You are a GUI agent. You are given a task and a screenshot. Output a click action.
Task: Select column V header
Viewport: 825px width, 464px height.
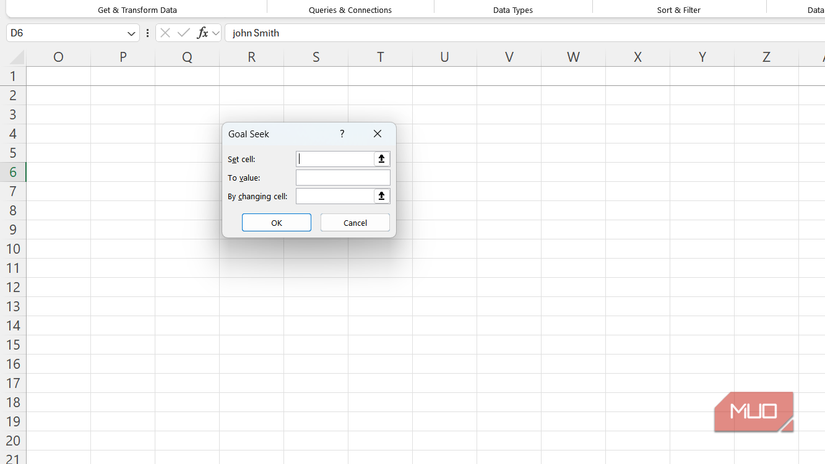click(x=509, y=57)
